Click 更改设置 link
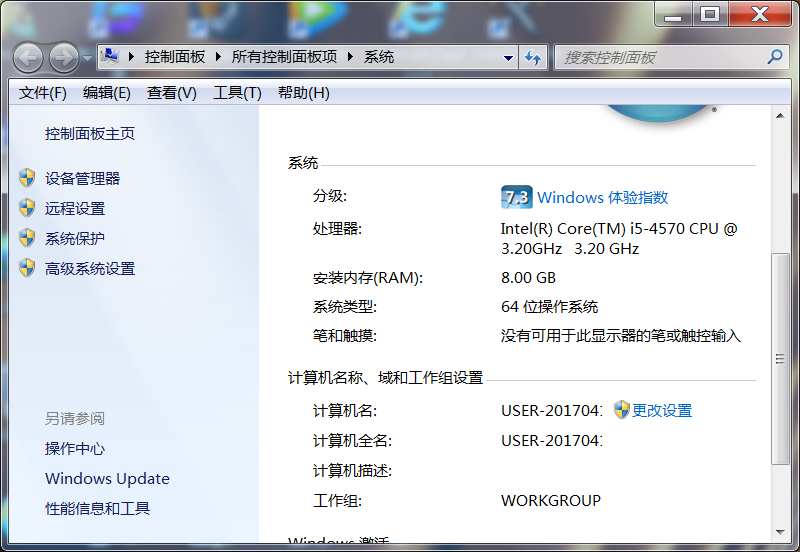The width and height of the screenshot is (800, 552). coord(662,411)
